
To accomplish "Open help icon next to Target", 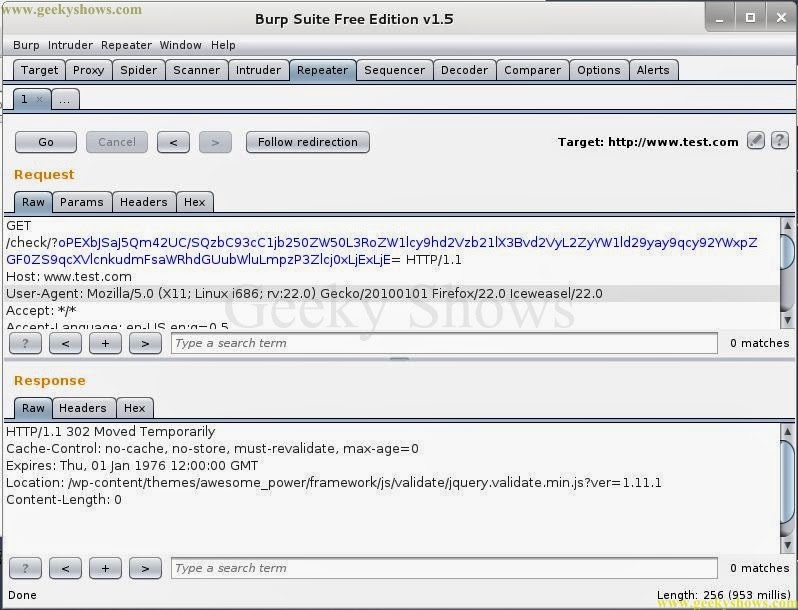I will pos(779,140).
